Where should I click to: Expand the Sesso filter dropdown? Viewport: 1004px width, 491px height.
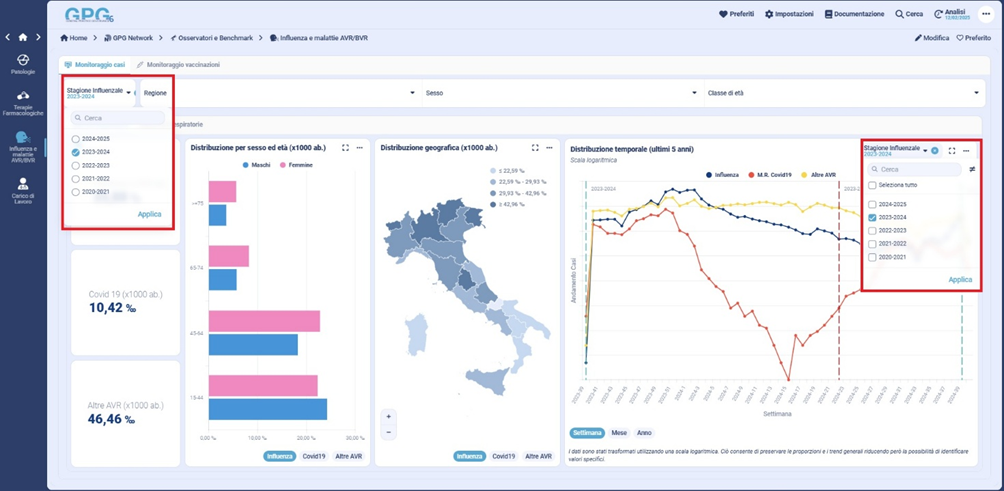pyautogui.click(x=695, y=93)
